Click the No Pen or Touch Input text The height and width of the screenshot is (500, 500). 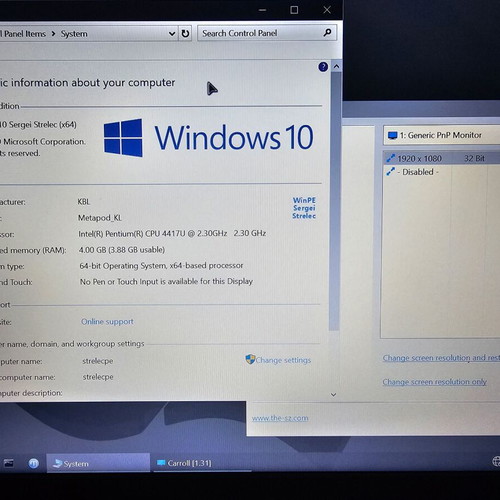pyautogui.click(x=166, y=281)
